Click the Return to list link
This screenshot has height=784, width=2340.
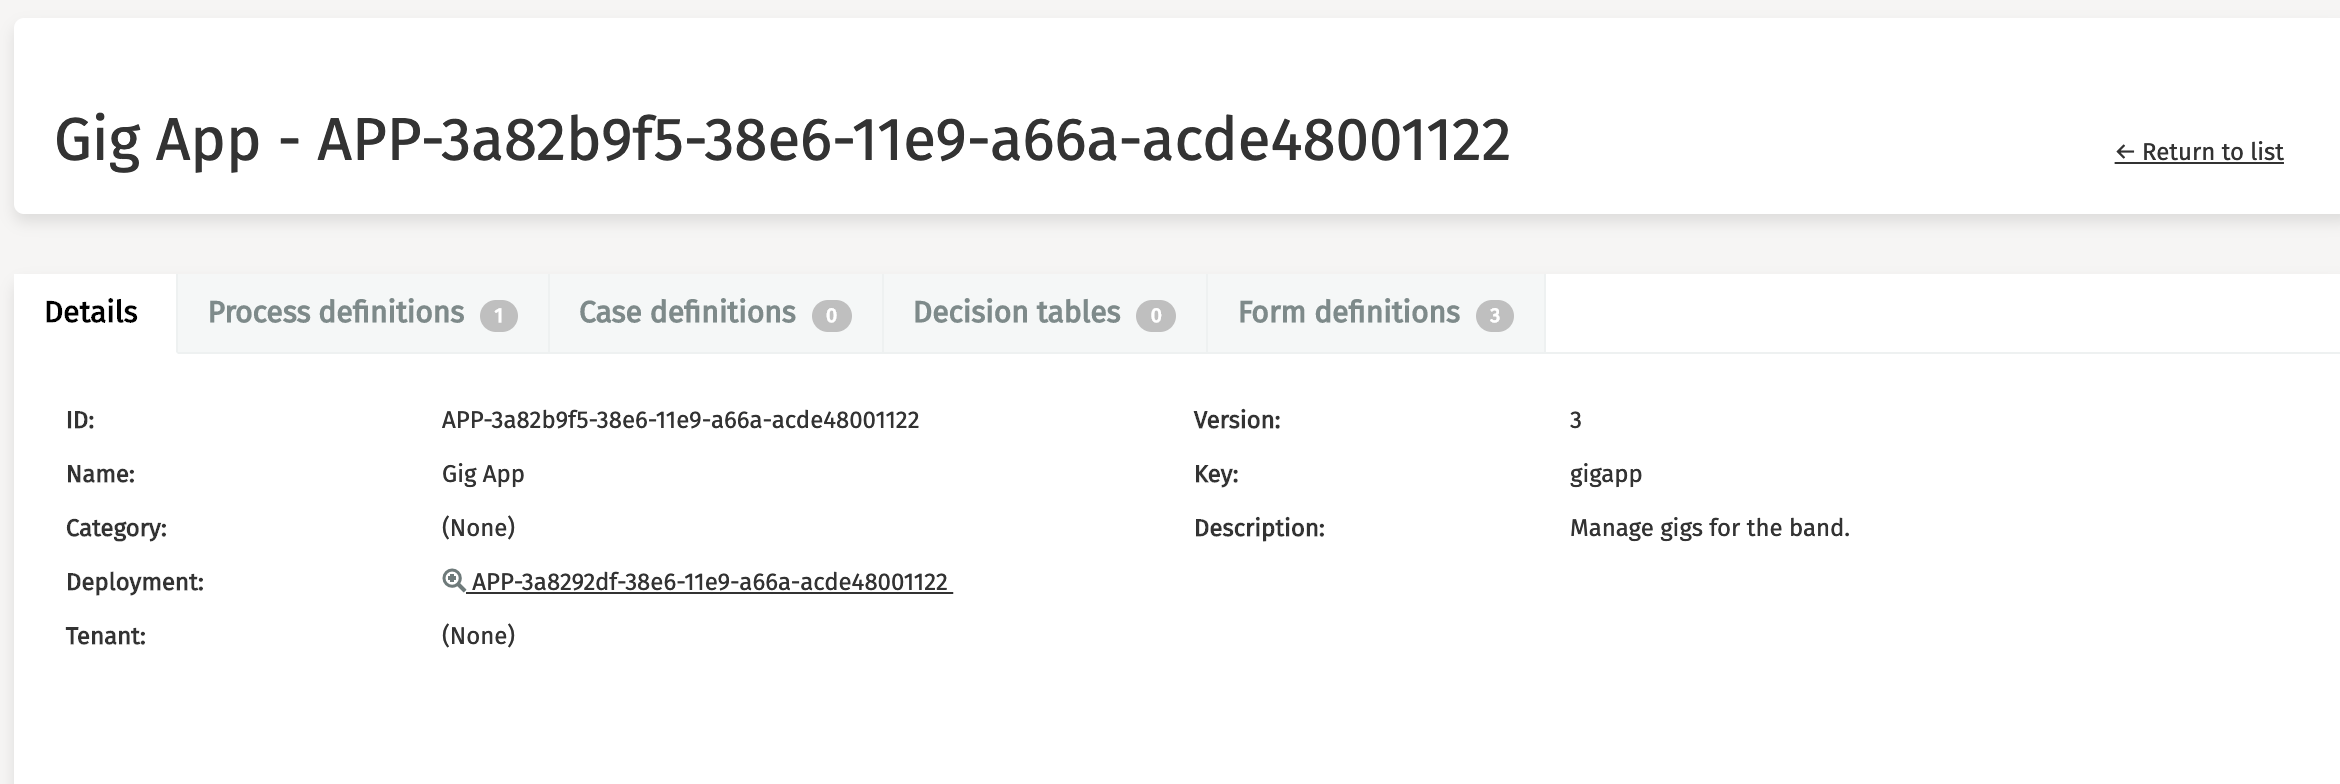coord(2198,152)
